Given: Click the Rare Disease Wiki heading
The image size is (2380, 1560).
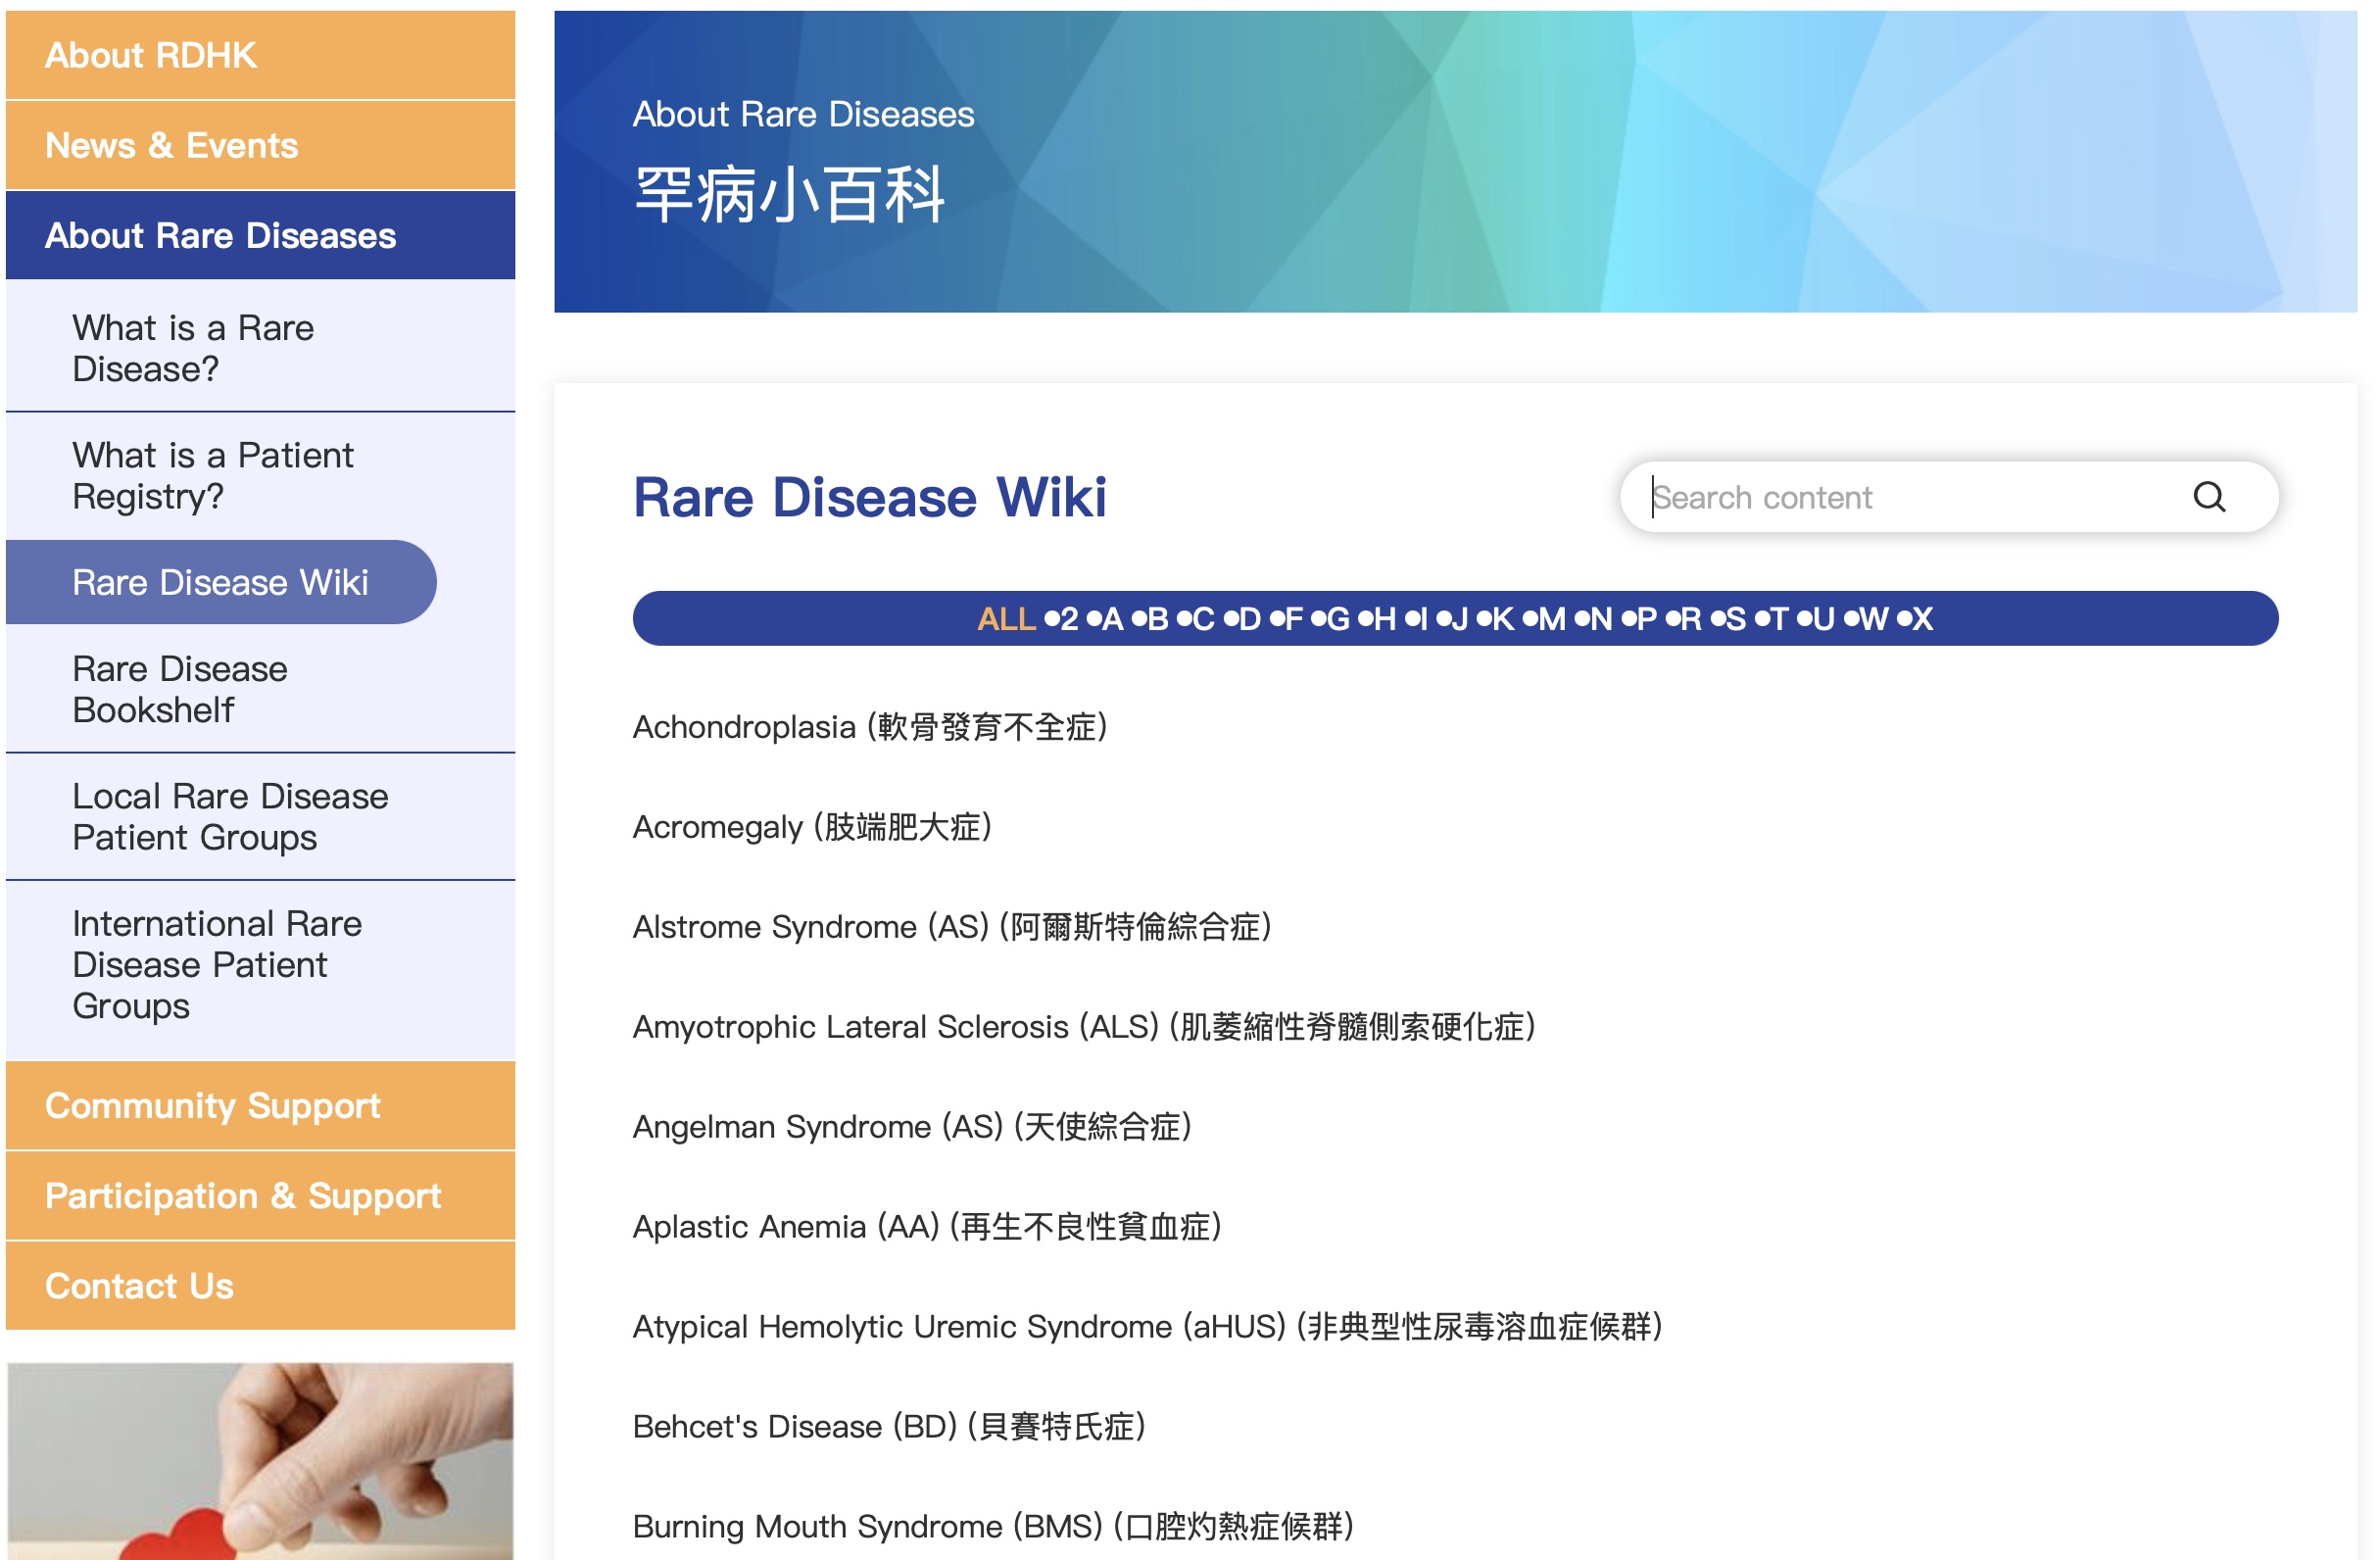Looking at the screenshot, I should 870,497.
